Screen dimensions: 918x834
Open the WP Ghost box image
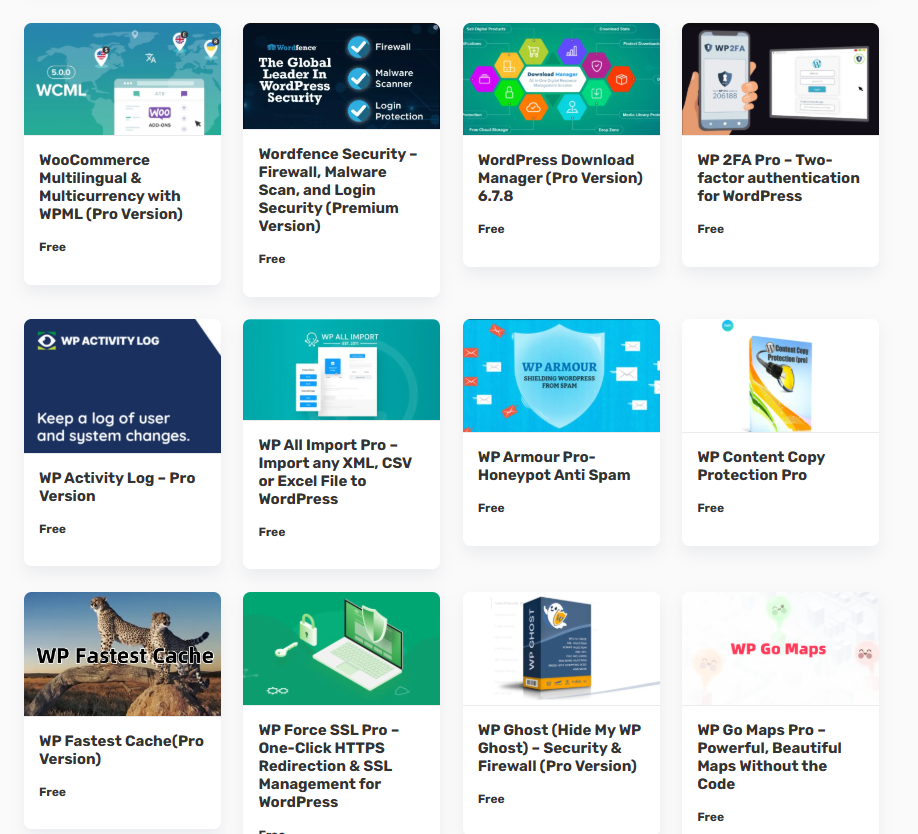[561, 648]
